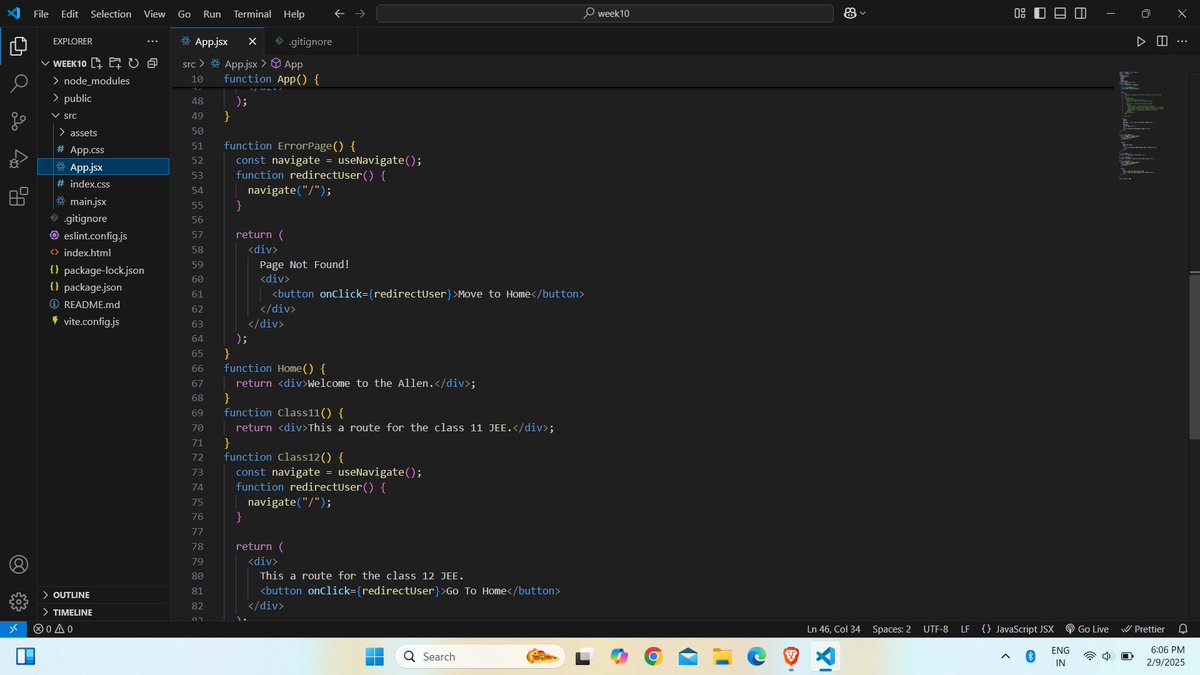Click Go Live in status bar

pos(1087,629)
